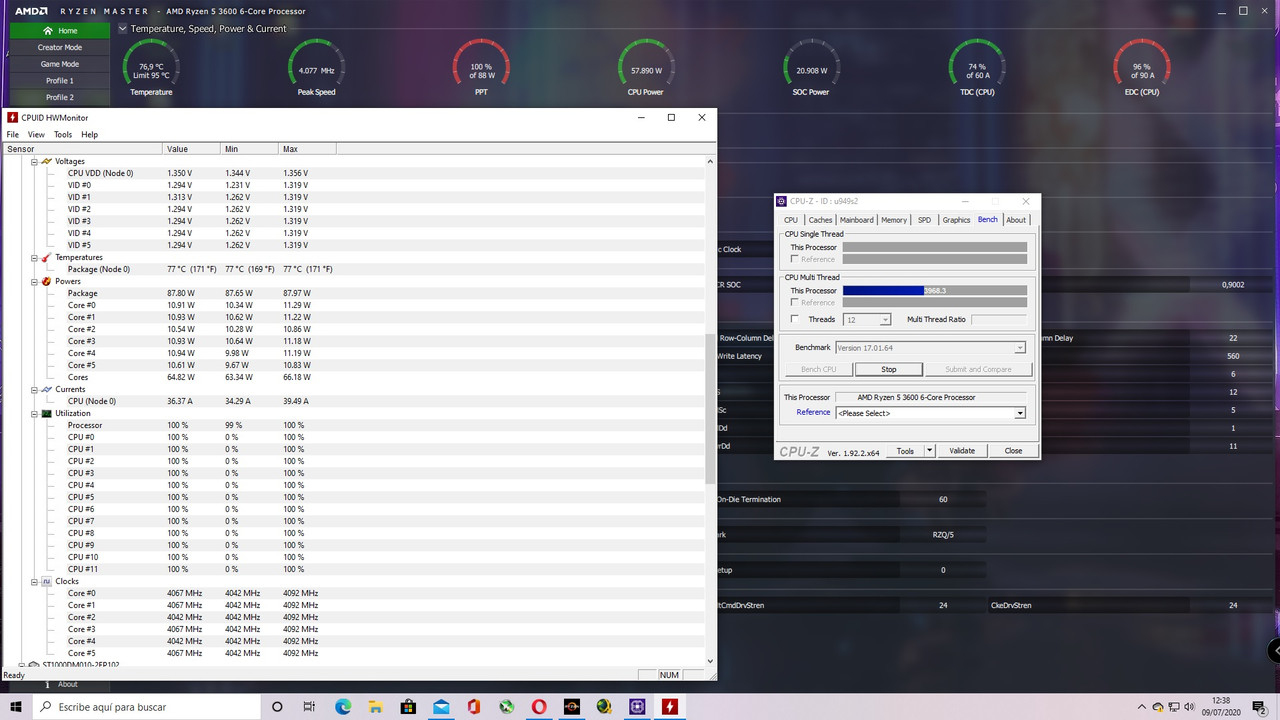Click the SOC Power gauge in Ryzen Master
Viewport: 1280px width, 720px height.
811,66
